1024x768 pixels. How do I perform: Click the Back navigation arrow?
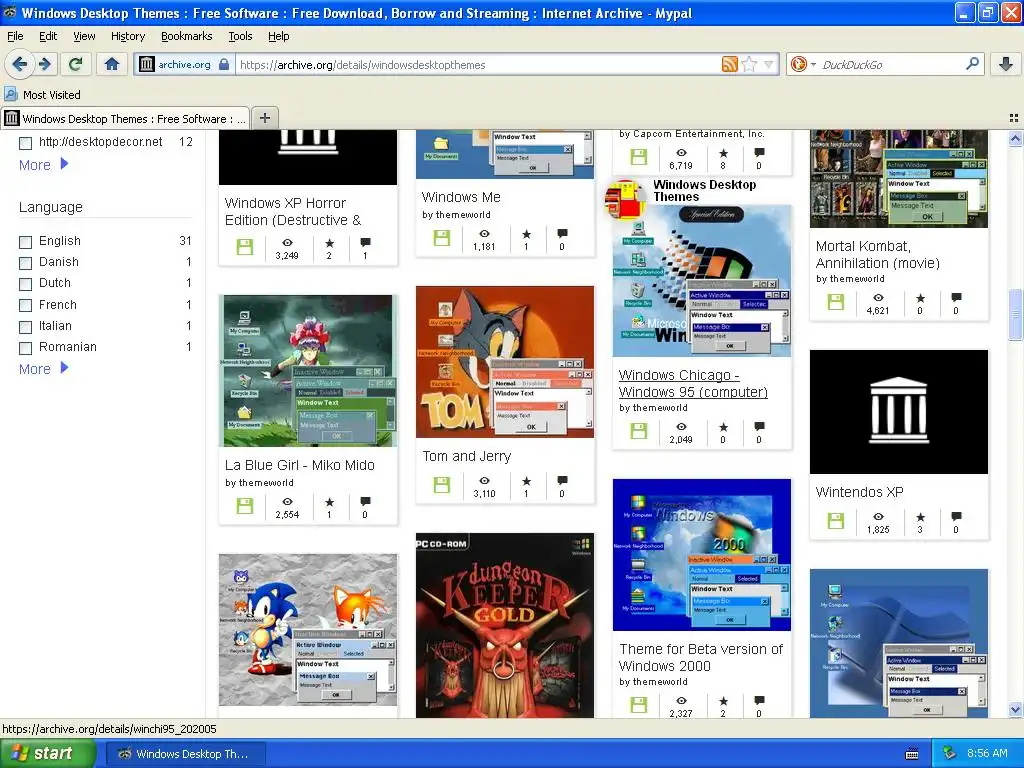click(x=19, y=64)
